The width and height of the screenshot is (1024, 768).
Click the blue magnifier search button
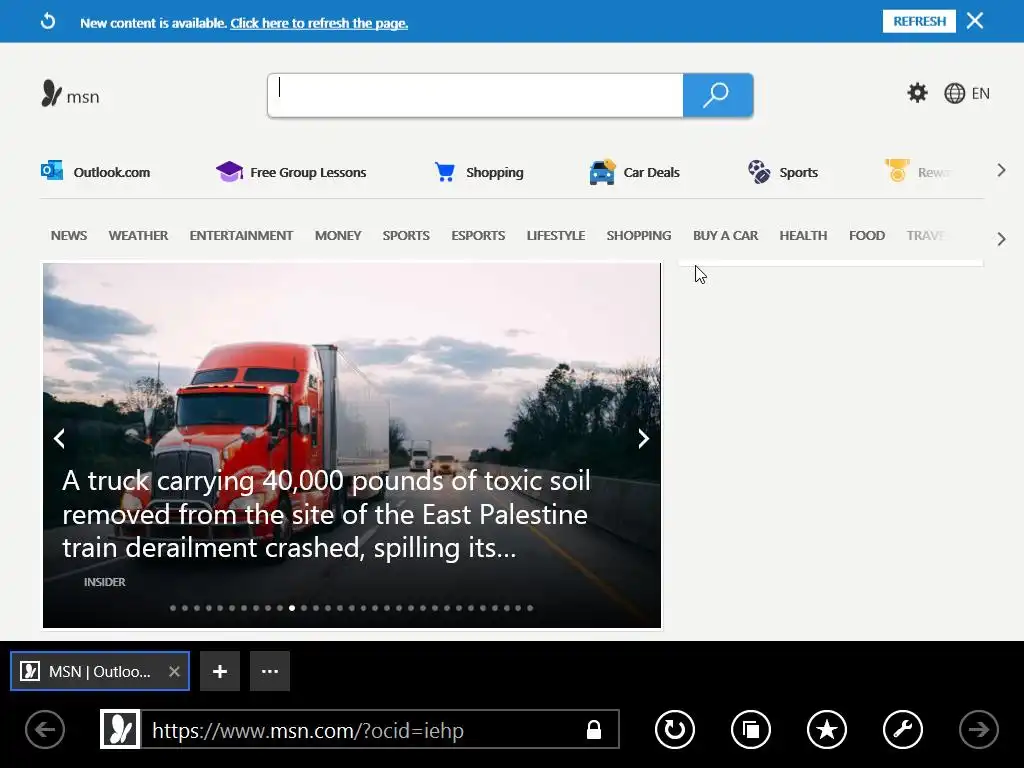(718, 95)
